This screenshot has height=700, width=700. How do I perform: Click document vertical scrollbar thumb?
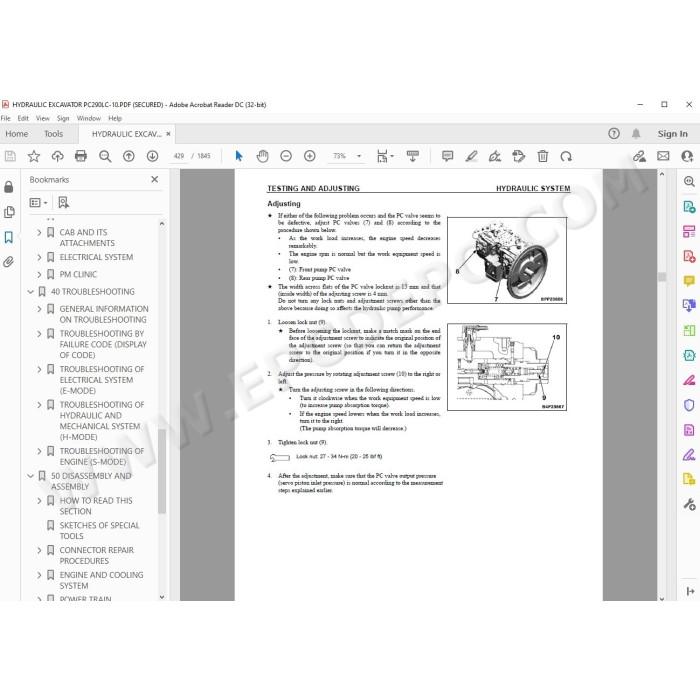pyautogui.click(x=662, y=277)
